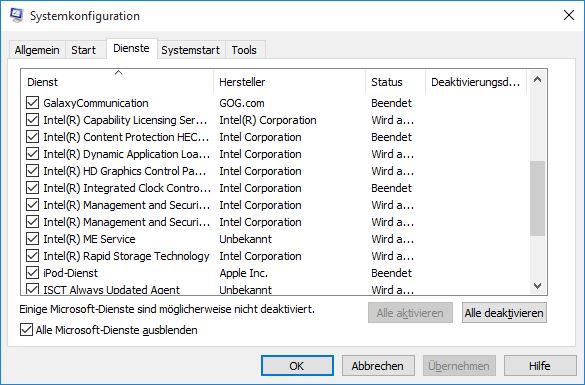This screenshot has height=385, width=585.
Task: Confirm with the OK button
Action: tap(297, 366)
